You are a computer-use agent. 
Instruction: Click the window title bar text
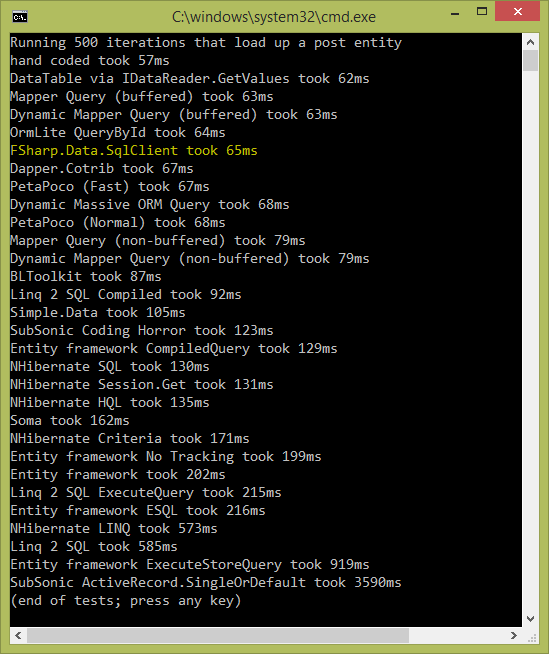(274, 17)
